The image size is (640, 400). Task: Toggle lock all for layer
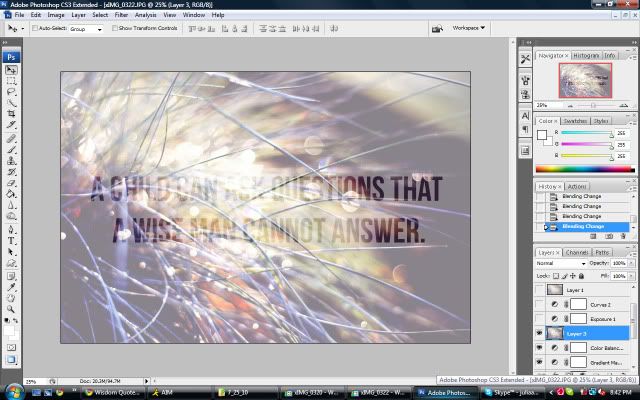(581, 276)
